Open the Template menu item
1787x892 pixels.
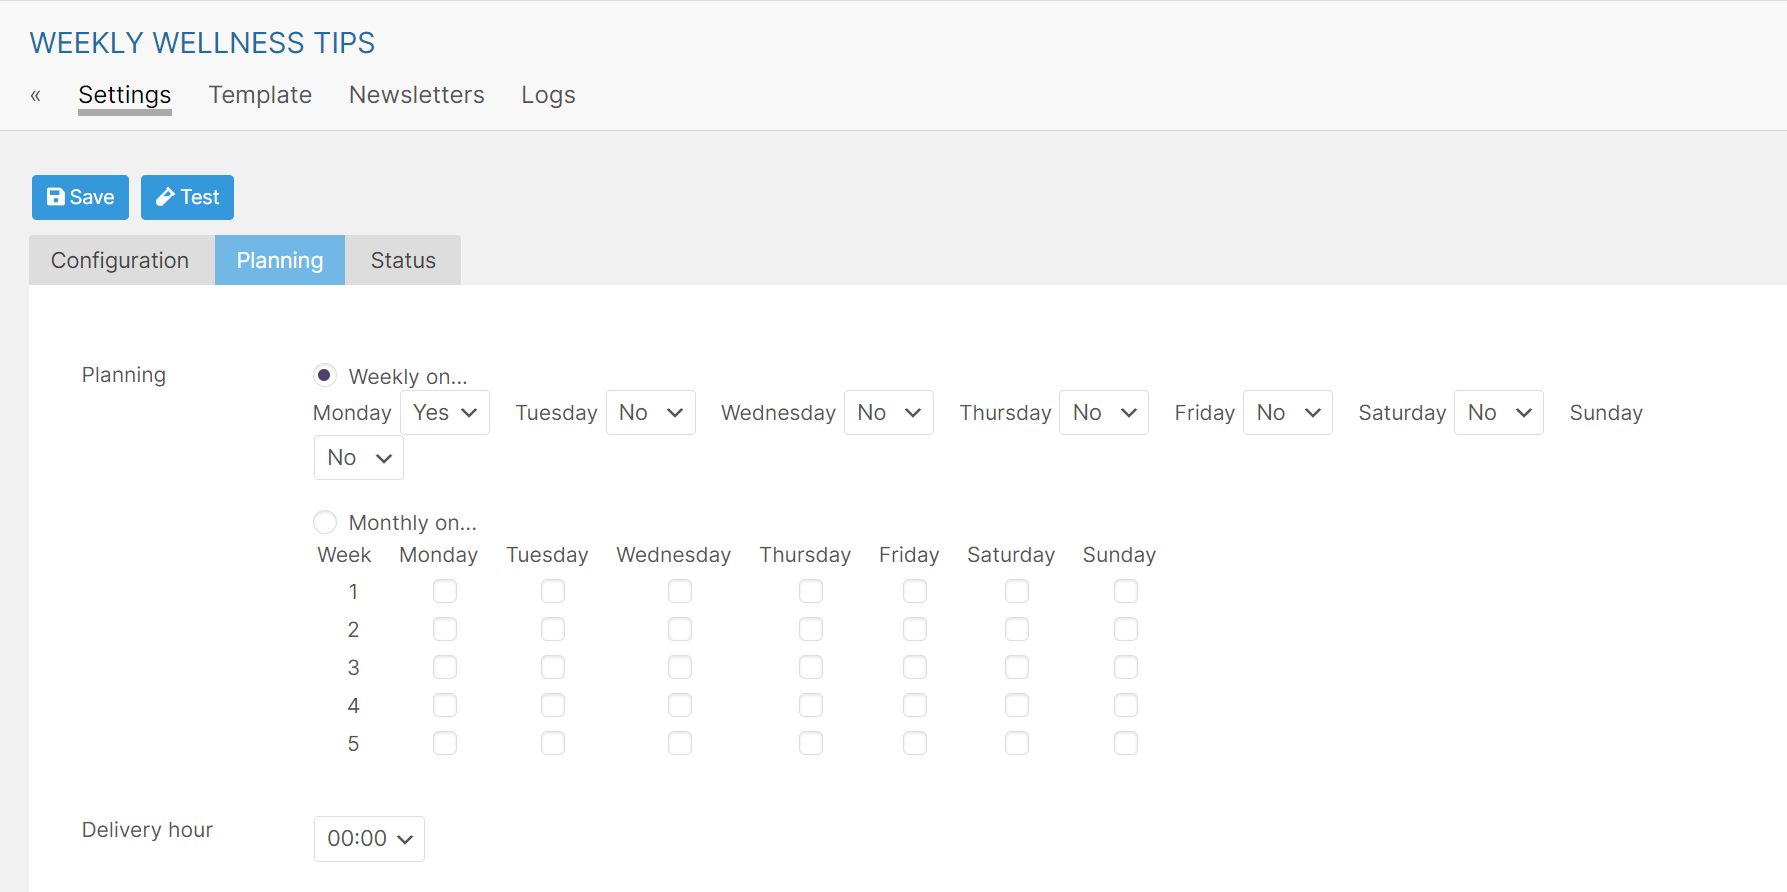click(x=260, y=95)
